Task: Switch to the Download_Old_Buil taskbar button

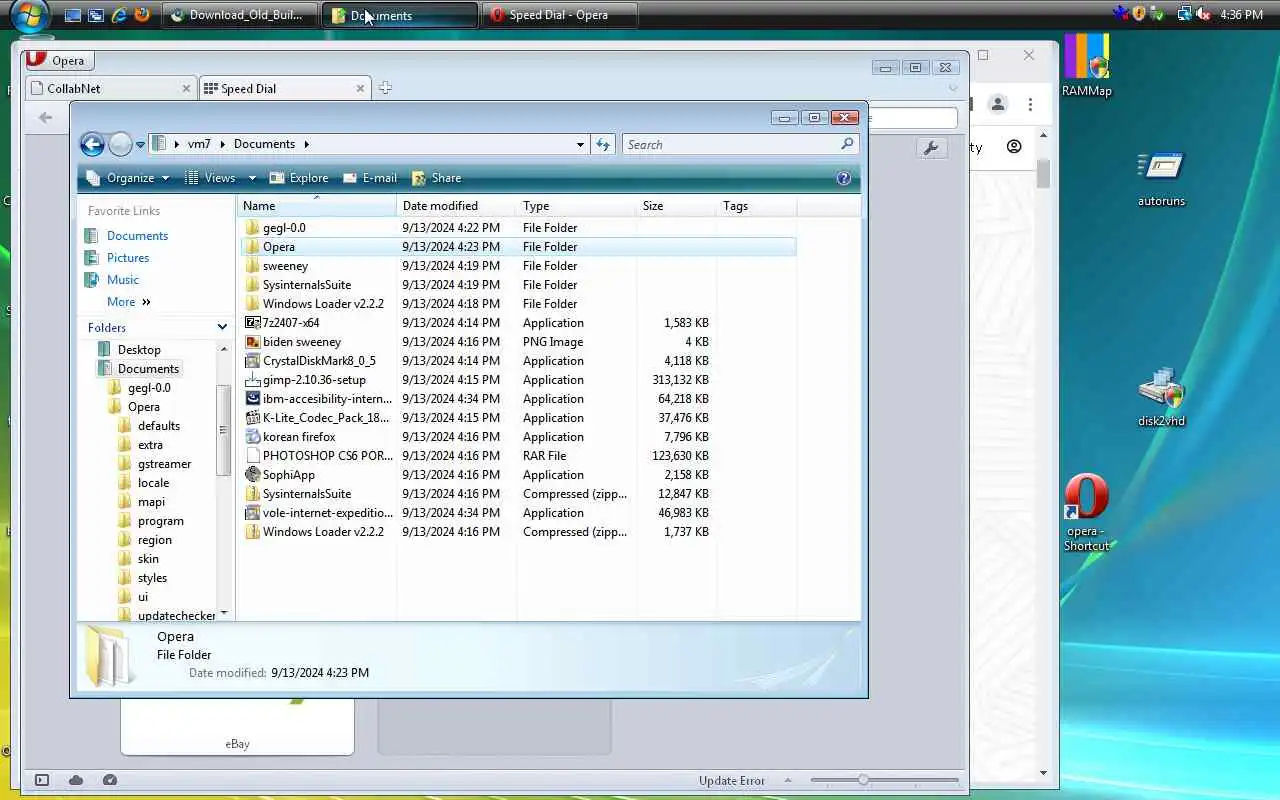Action: tap(238, 15)
